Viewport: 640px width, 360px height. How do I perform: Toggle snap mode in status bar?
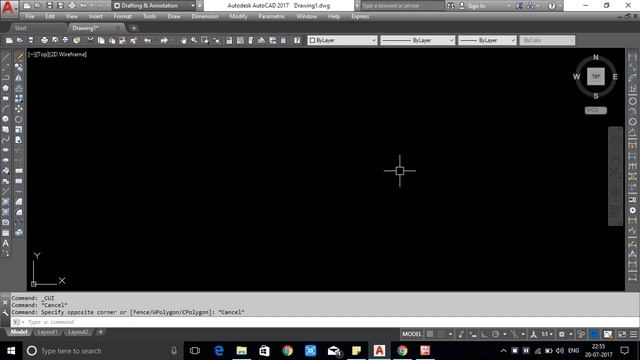441,334
